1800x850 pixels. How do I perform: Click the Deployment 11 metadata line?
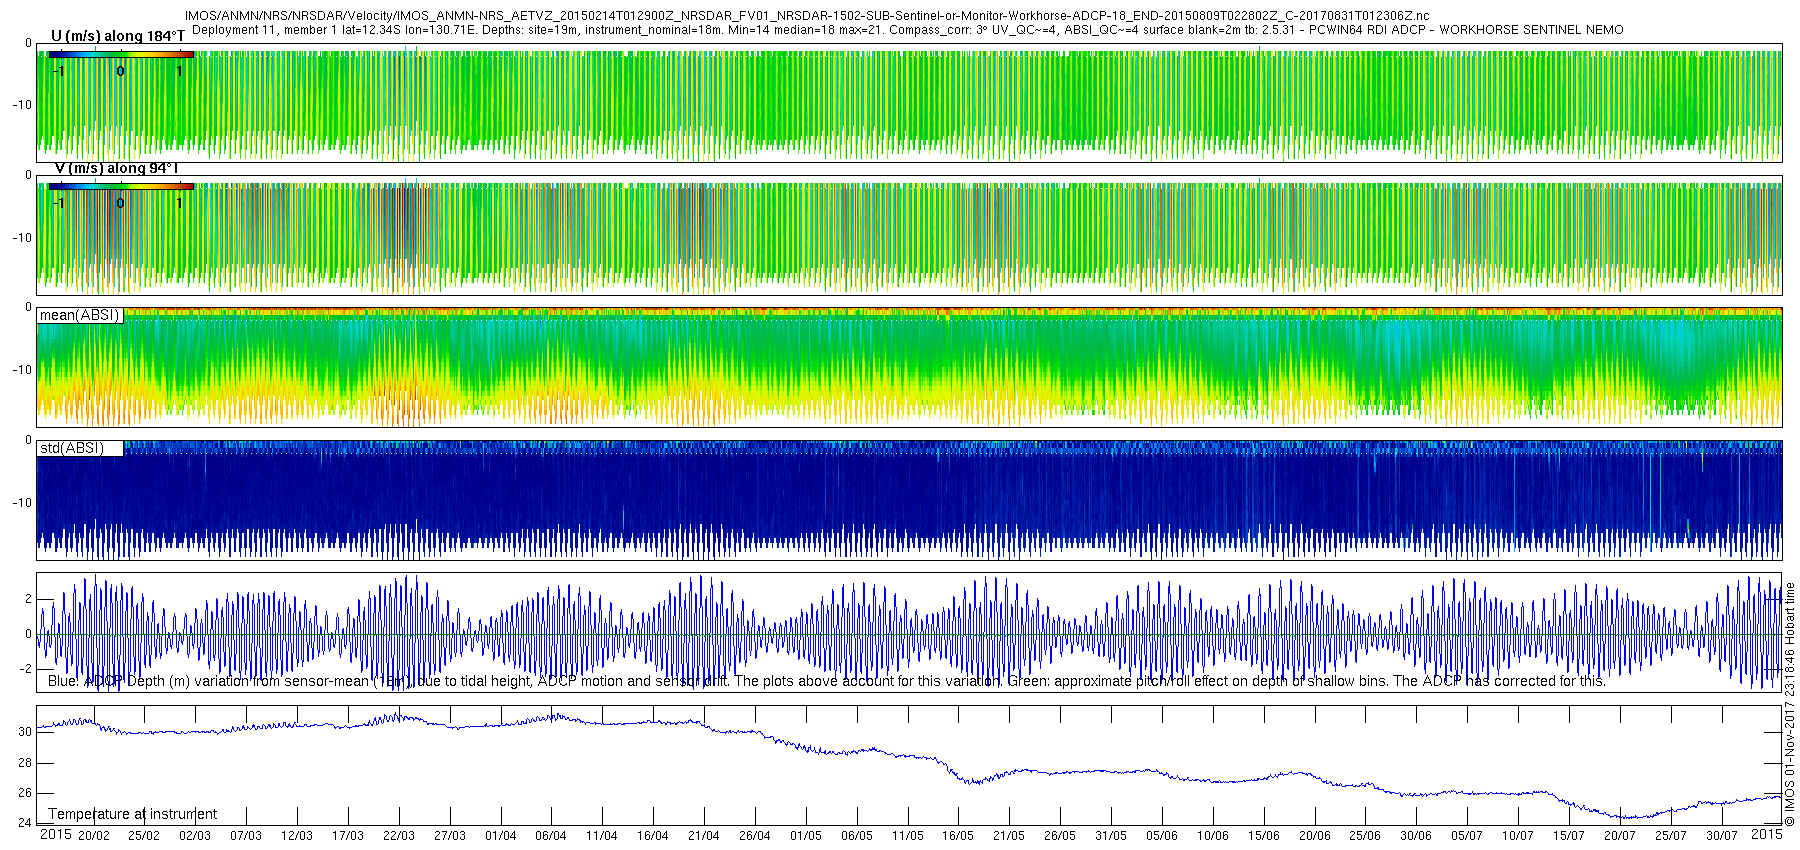[907, 30]
